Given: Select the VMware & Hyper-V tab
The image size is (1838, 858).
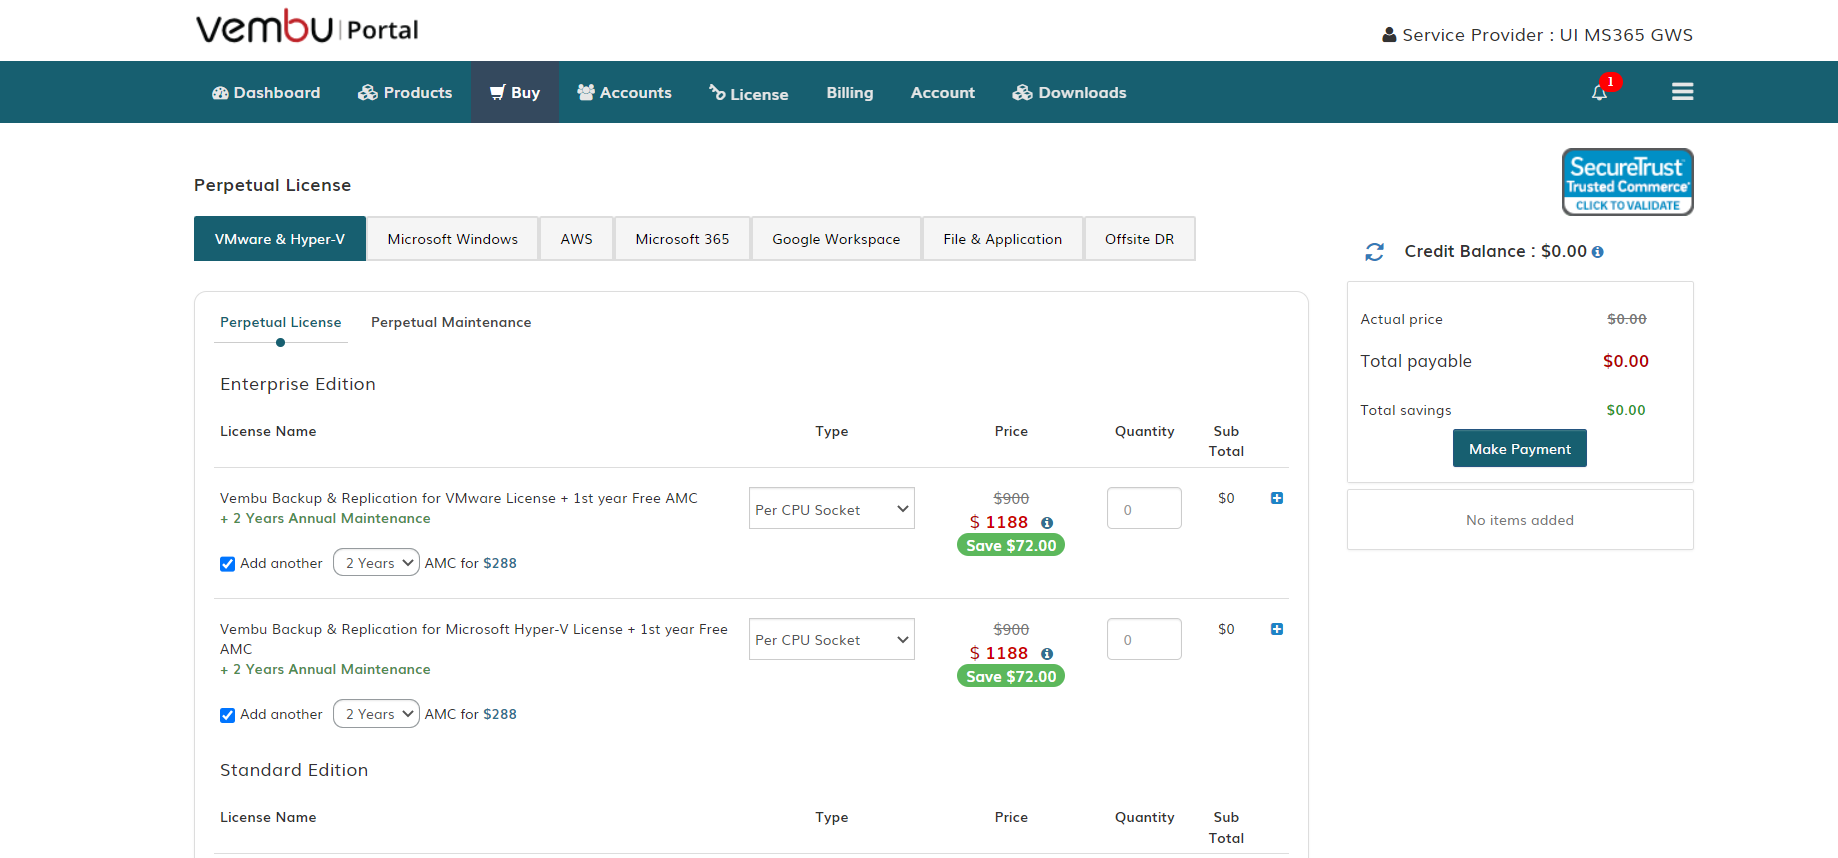Looking at the screenshot, I should pyautogui.click(x=280, y=239).
